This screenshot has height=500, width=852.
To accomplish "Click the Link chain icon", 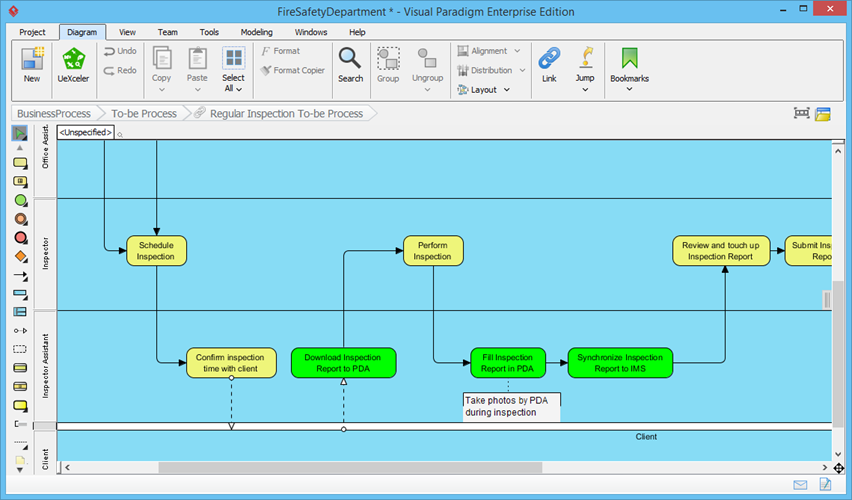I will [549, 63].
